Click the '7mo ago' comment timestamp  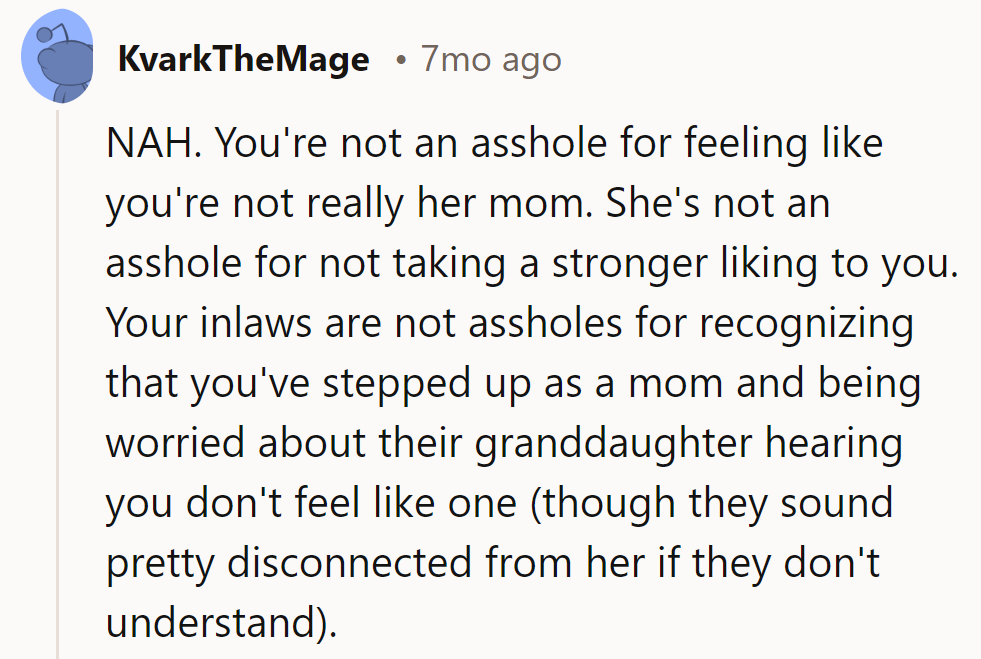click(x=490, y=61)
